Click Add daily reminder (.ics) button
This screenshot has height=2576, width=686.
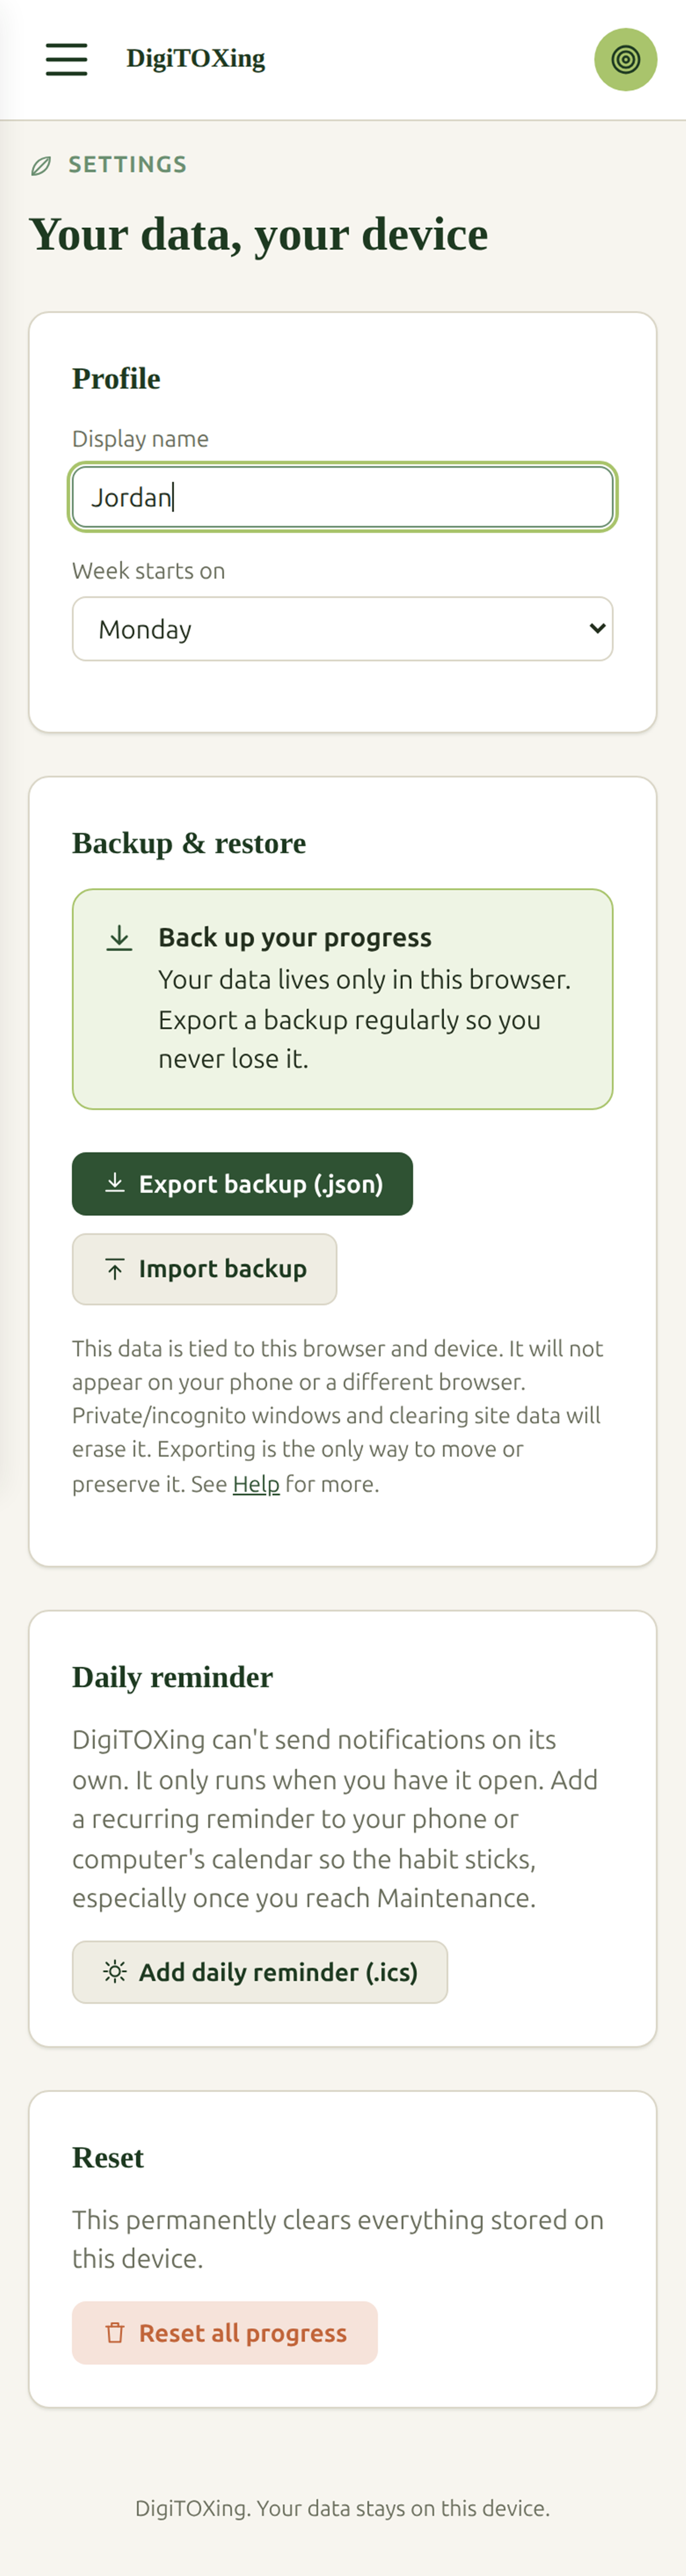coord(260,1972)
